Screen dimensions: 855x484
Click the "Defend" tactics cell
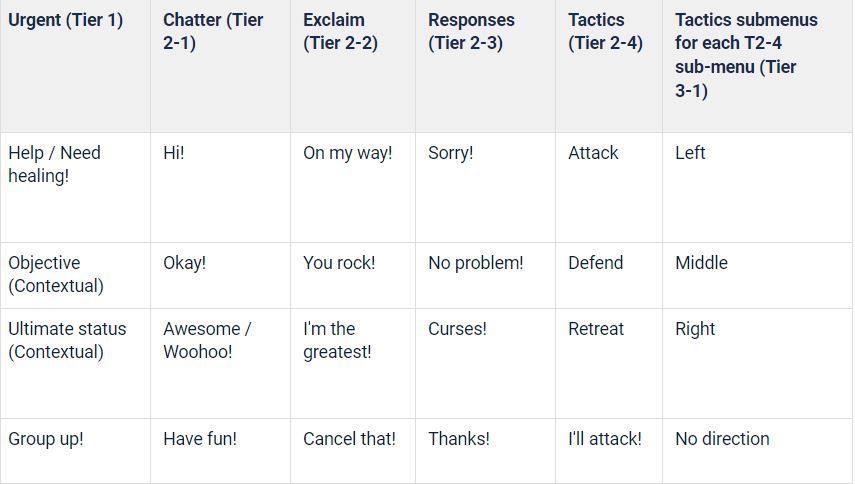click(x=595, y=263)
